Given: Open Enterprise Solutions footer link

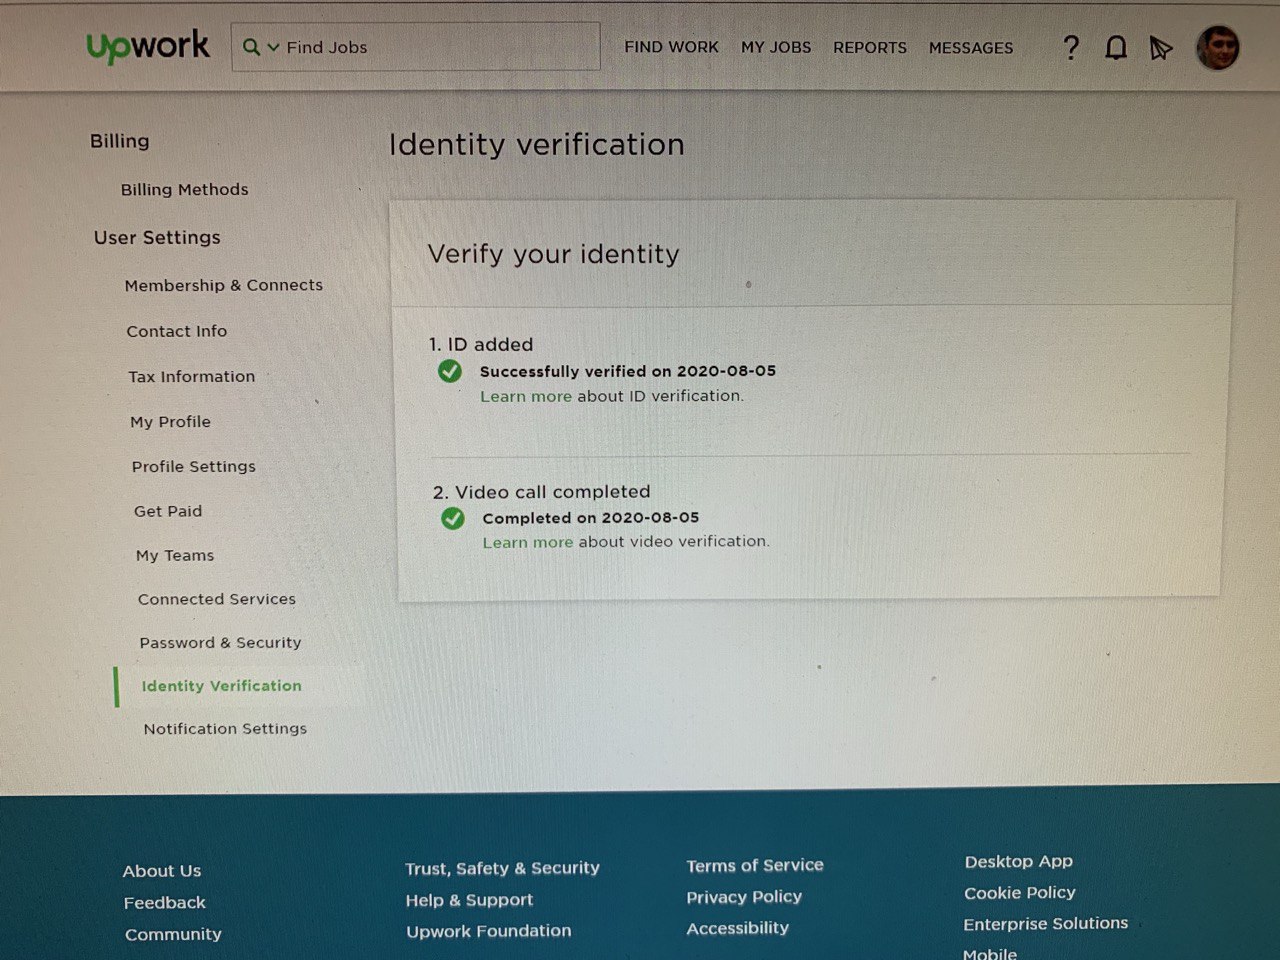Looking at the screenshot, I should click(1045, 923).
